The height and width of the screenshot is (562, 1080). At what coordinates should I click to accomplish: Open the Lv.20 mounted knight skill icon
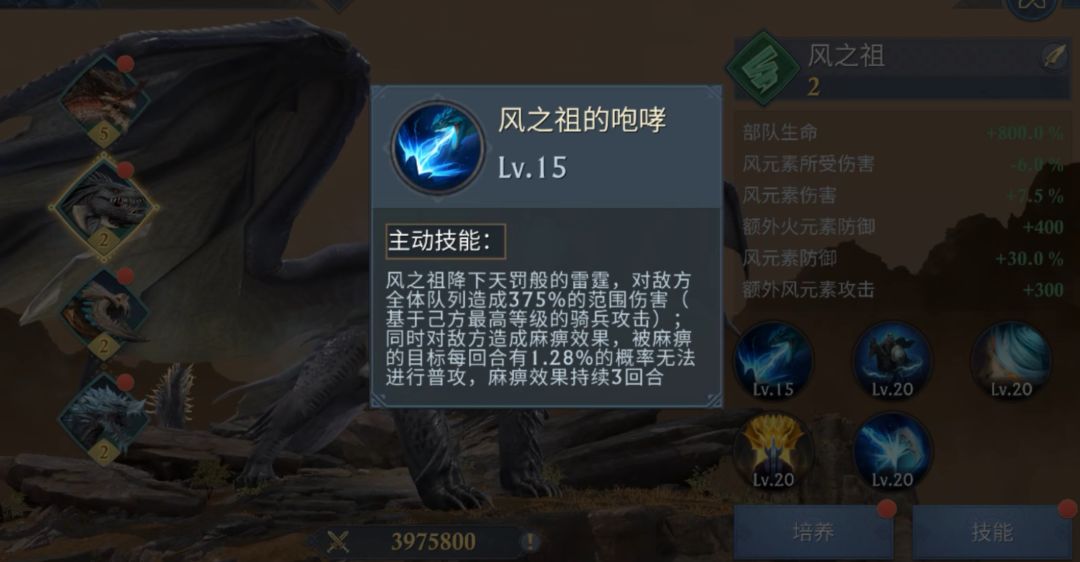click(x=892, y=362)
